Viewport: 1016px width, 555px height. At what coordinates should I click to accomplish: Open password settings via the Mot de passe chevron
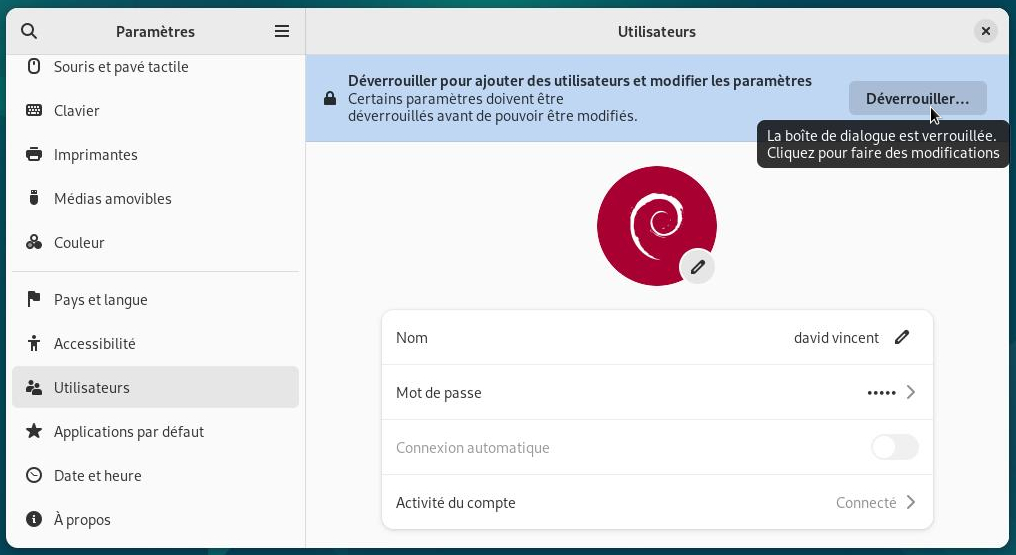pyautogui.click(x=911, y=392)
